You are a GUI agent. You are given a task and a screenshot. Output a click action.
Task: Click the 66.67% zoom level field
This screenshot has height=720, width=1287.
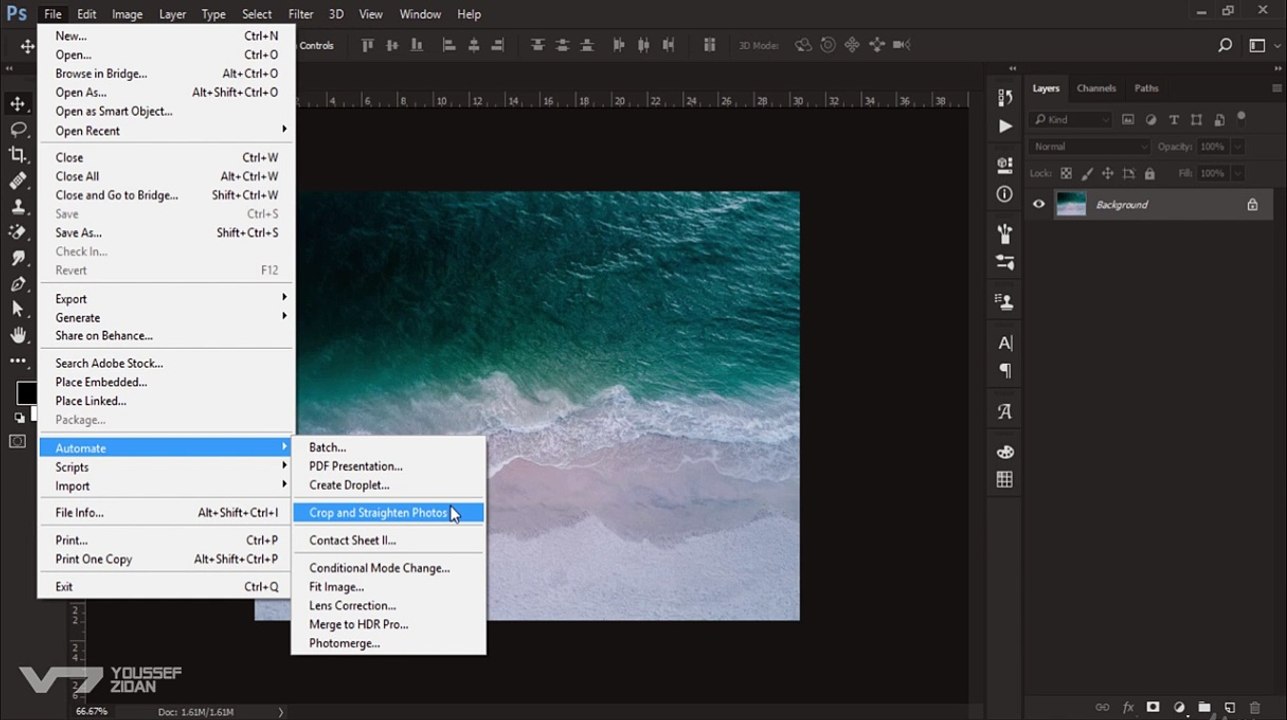click(x=92, y=711)
